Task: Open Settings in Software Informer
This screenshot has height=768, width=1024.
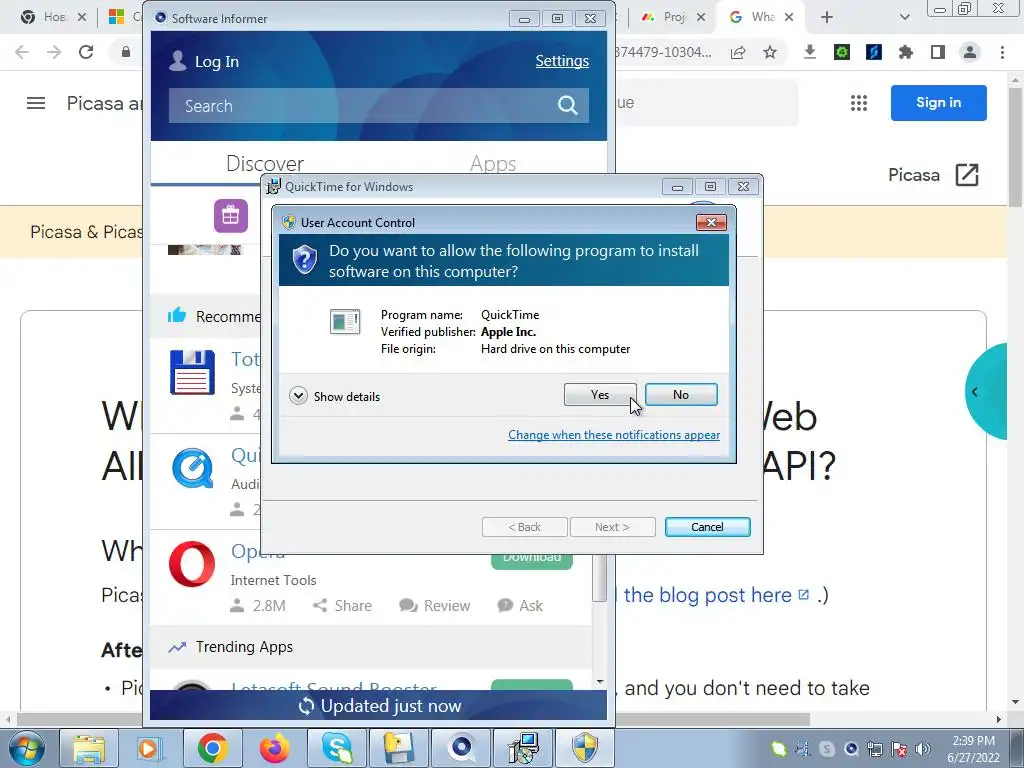Action: coord(562,61)
